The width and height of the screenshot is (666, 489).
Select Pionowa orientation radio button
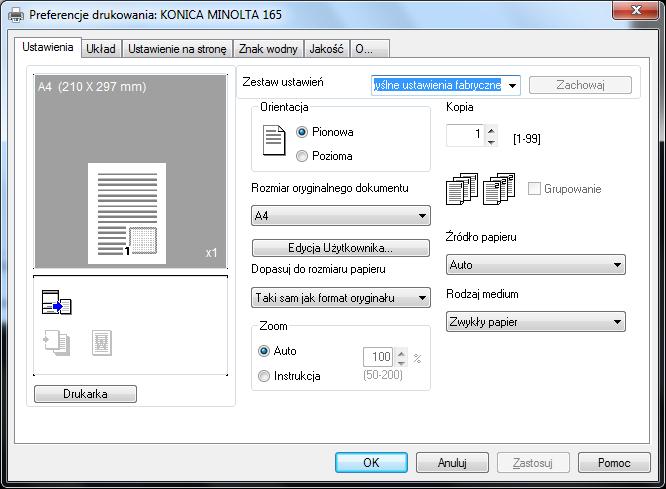pyautogui.click(x=302, y=132)
